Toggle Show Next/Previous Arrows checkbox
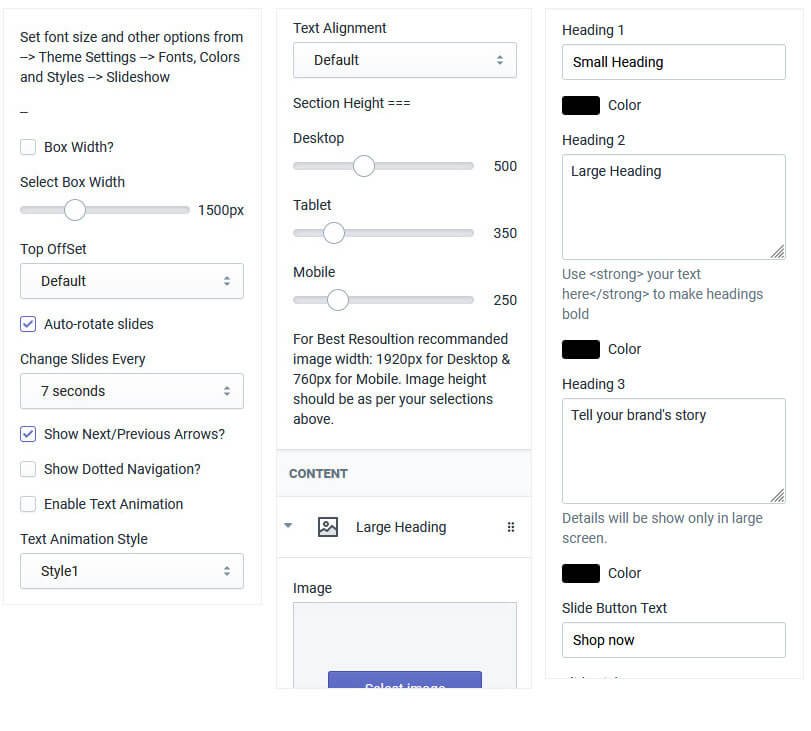This screenshot has width=811, height=731. point(28,434)
